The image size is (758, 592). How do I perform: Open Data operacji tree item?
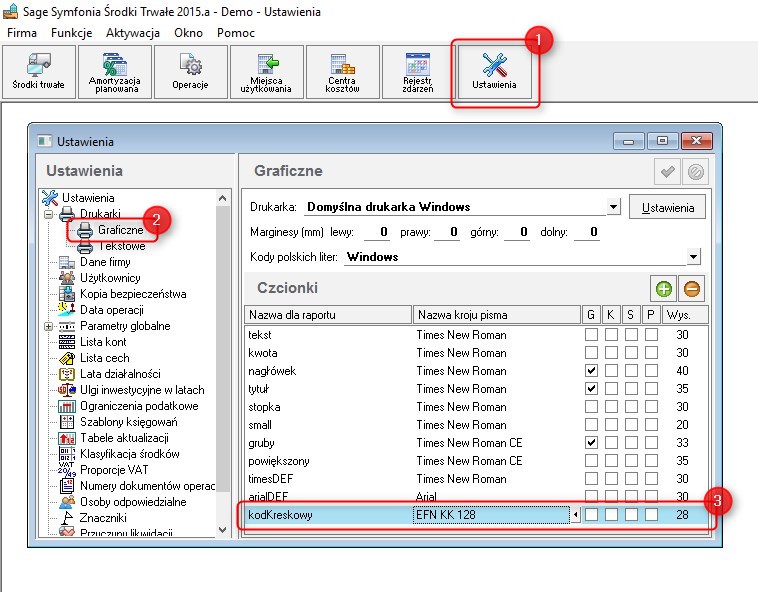[x=112, y=310]
